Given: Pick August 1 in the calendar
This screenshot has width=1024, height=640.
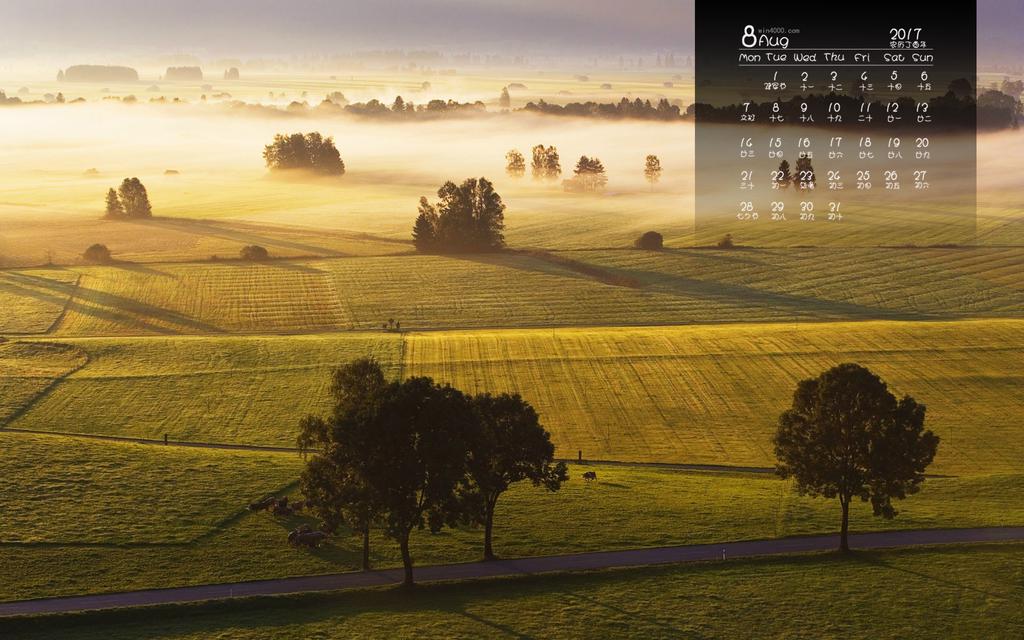Looking at the screenshot, I should point(775,76).
